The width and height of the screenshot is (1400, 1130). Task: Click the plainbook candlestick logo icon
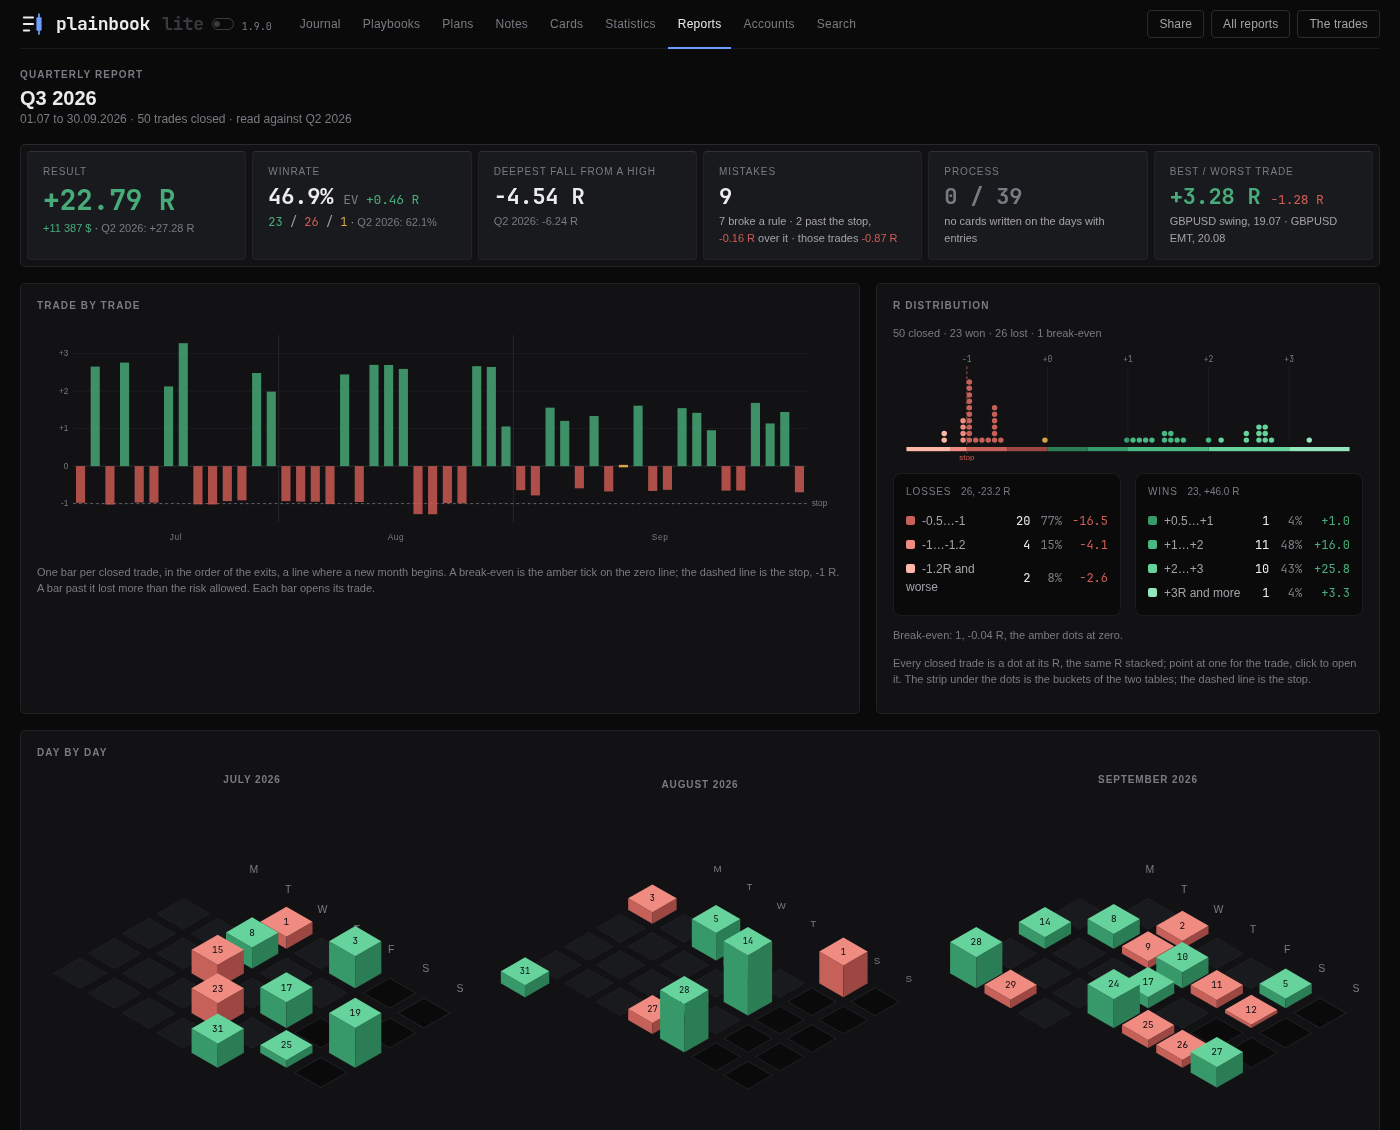32,24
